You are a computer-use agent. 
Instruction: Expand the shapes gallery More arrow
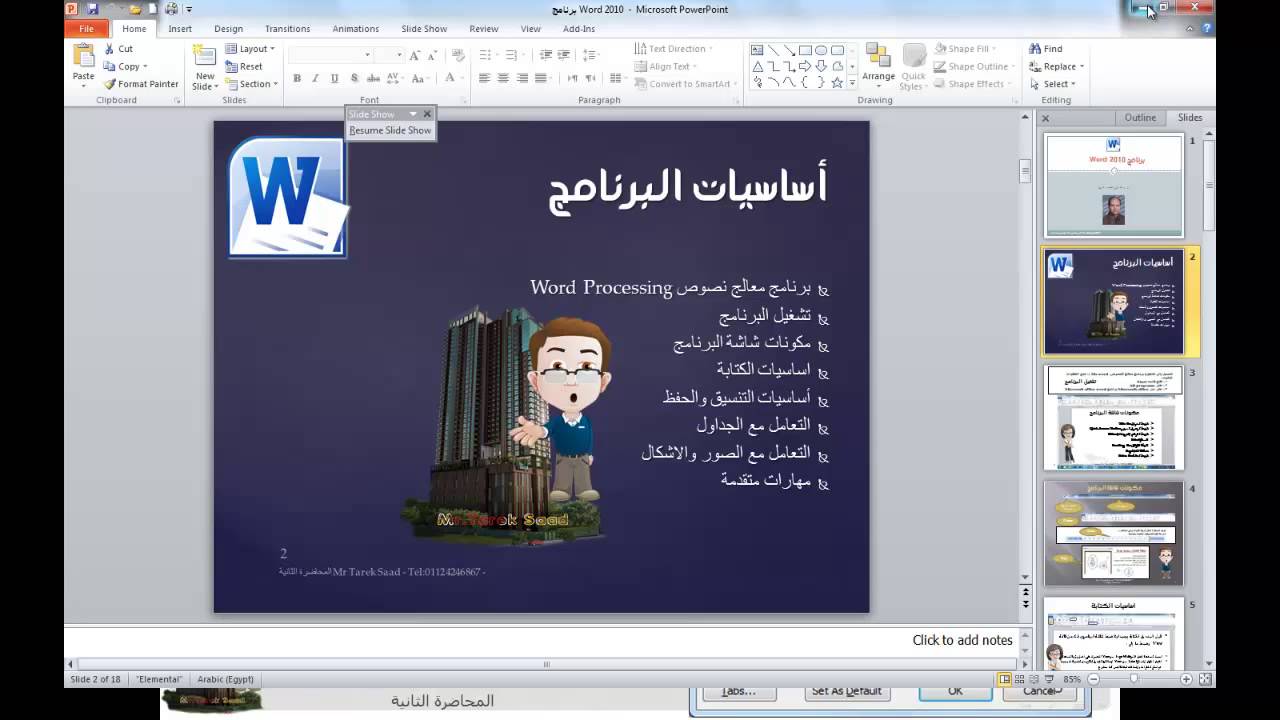[852, 83]
